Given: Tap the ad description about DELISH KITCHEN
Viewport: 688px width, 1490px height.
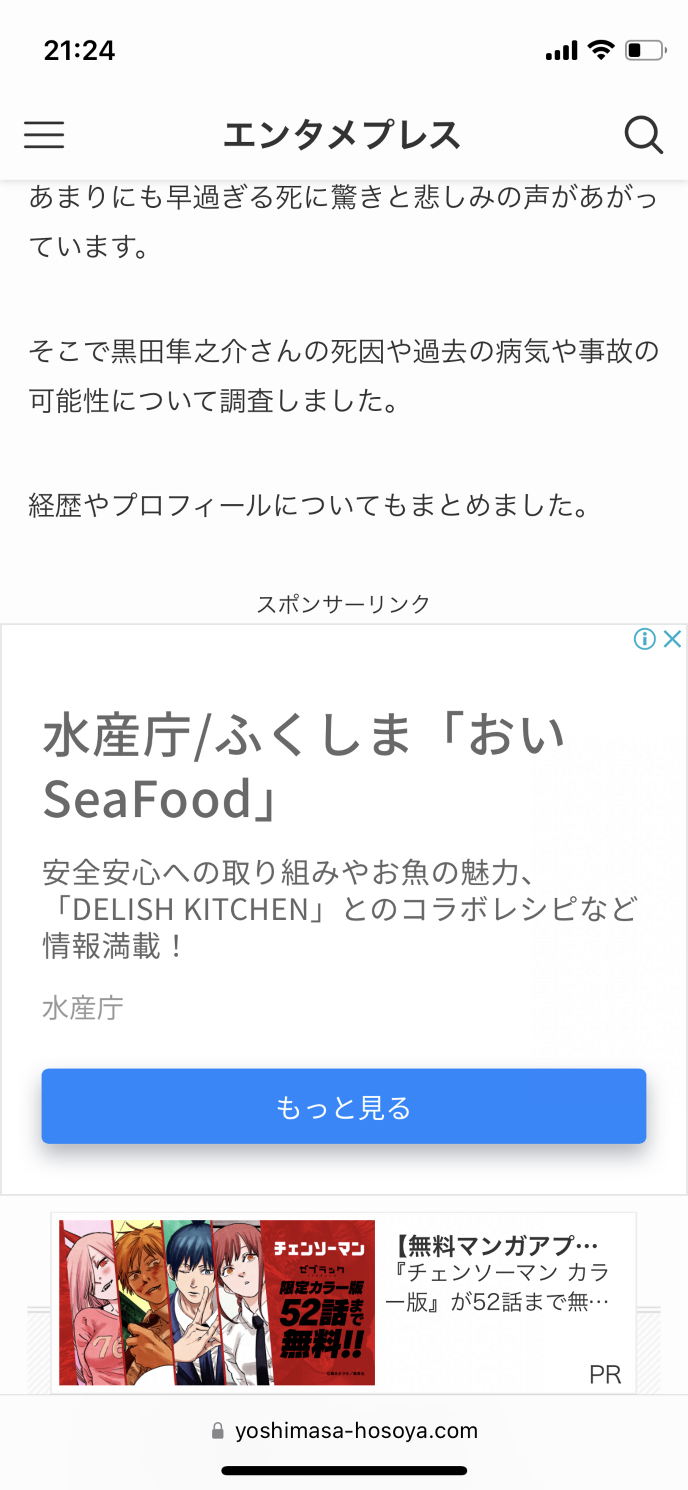Looking at the screenshot, I should pyautogui.click(x=340, y=909).
